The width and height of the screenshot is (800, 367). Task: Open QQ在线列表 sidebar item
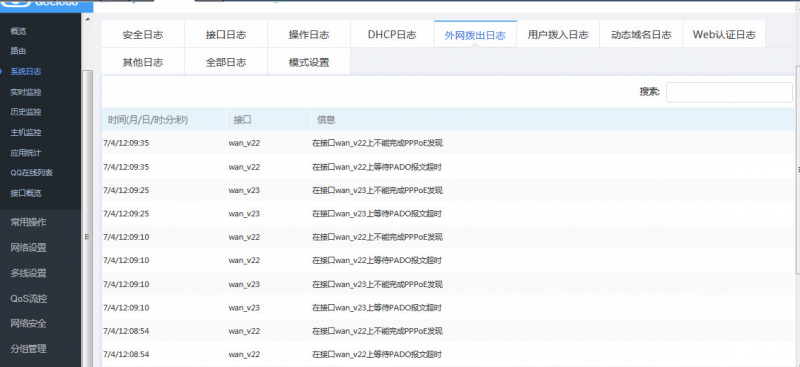click(x=31, y=173)
